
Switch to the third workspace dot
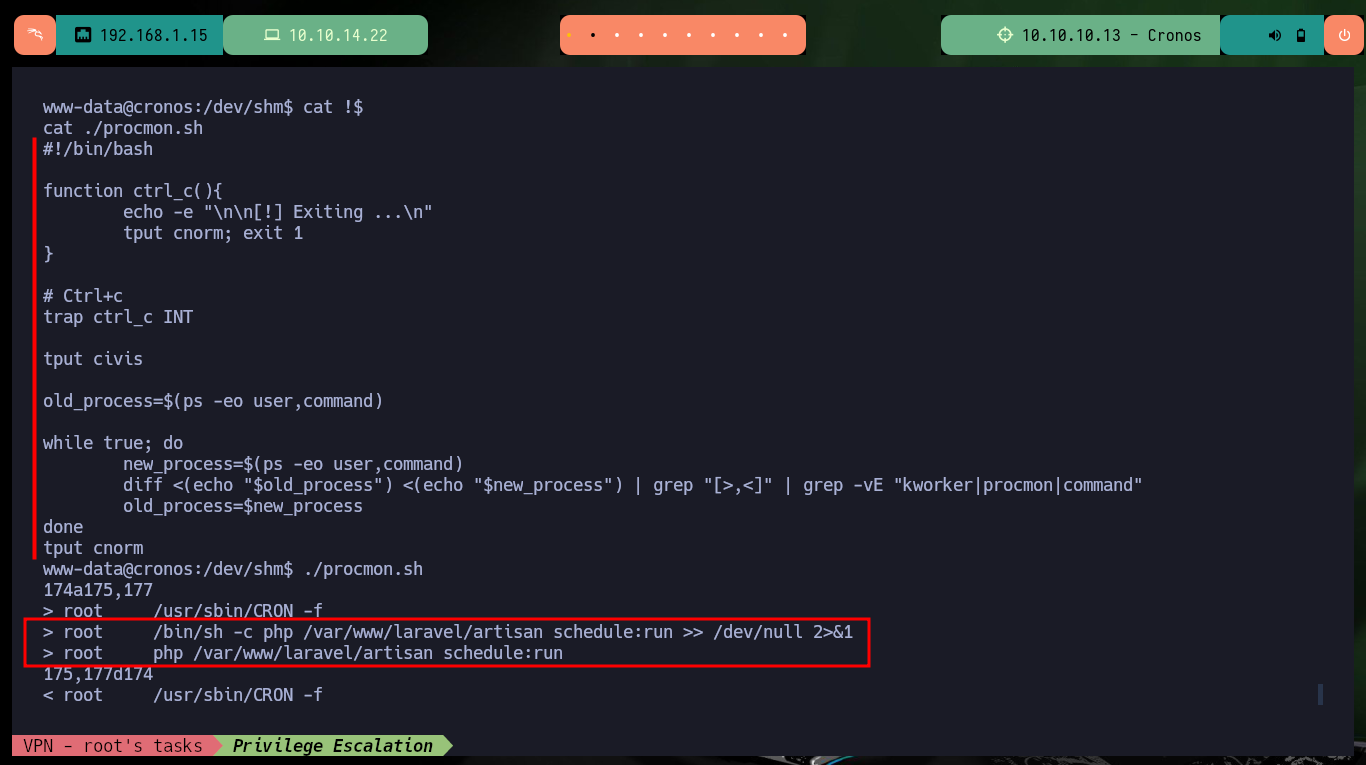[x=617, y=35]
